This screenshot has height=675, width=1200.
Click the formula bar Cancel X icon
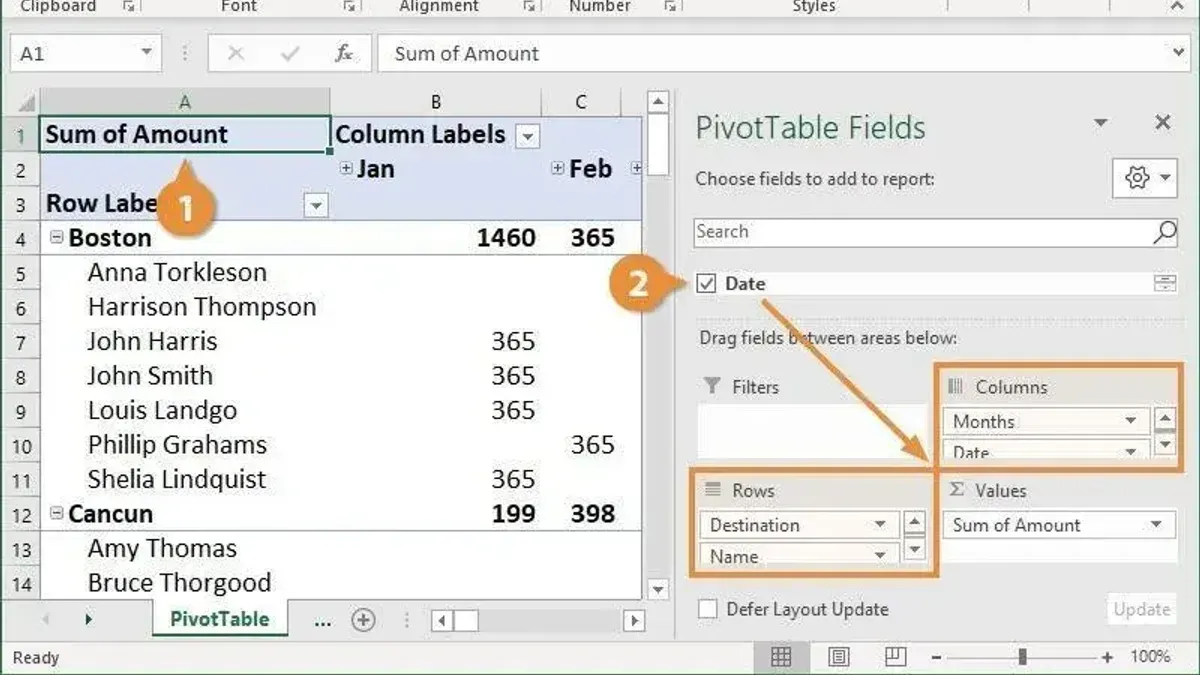[x=236, y=54]
